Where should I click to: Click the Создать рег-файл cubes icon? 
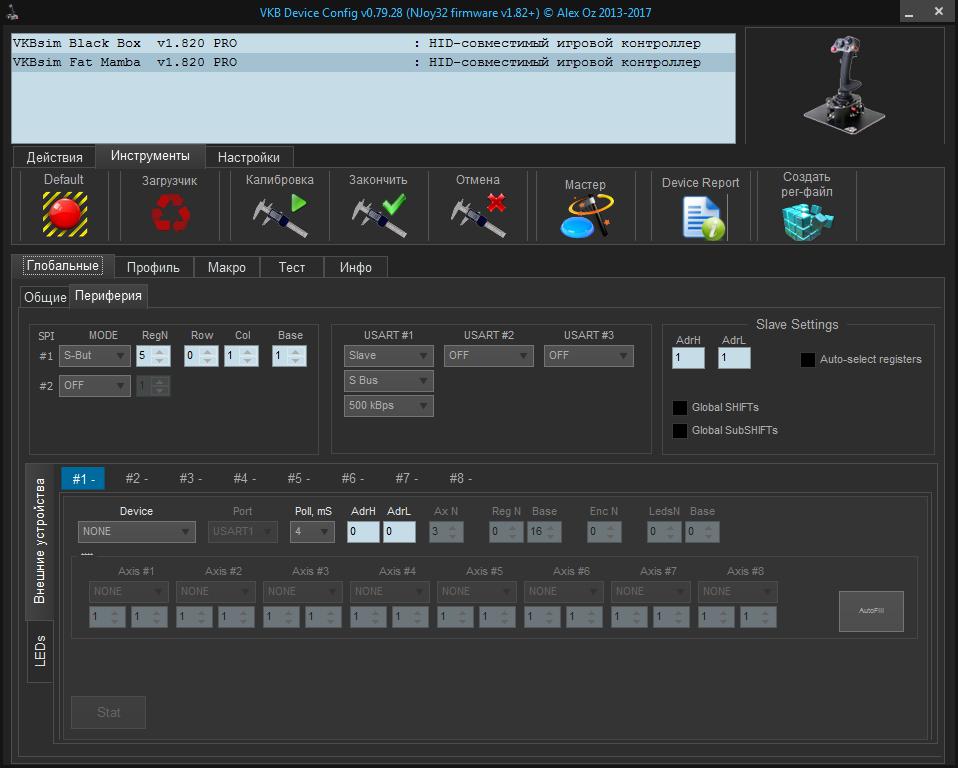(x=807, y=221)
